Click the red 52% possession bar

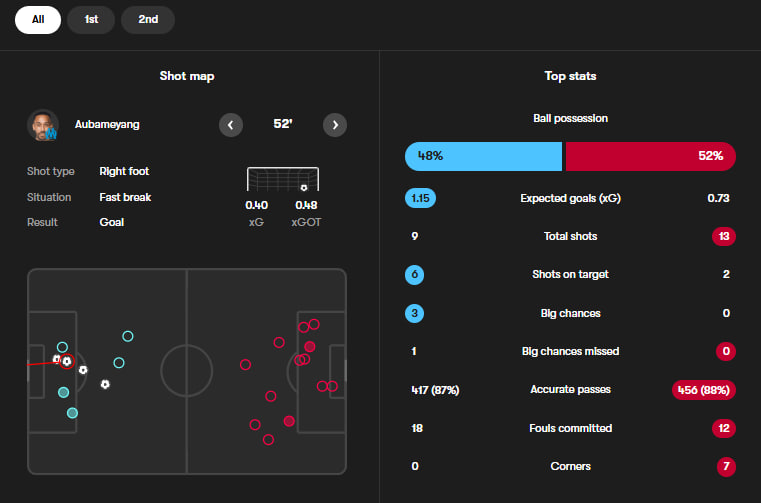click(x=650, y=156)
